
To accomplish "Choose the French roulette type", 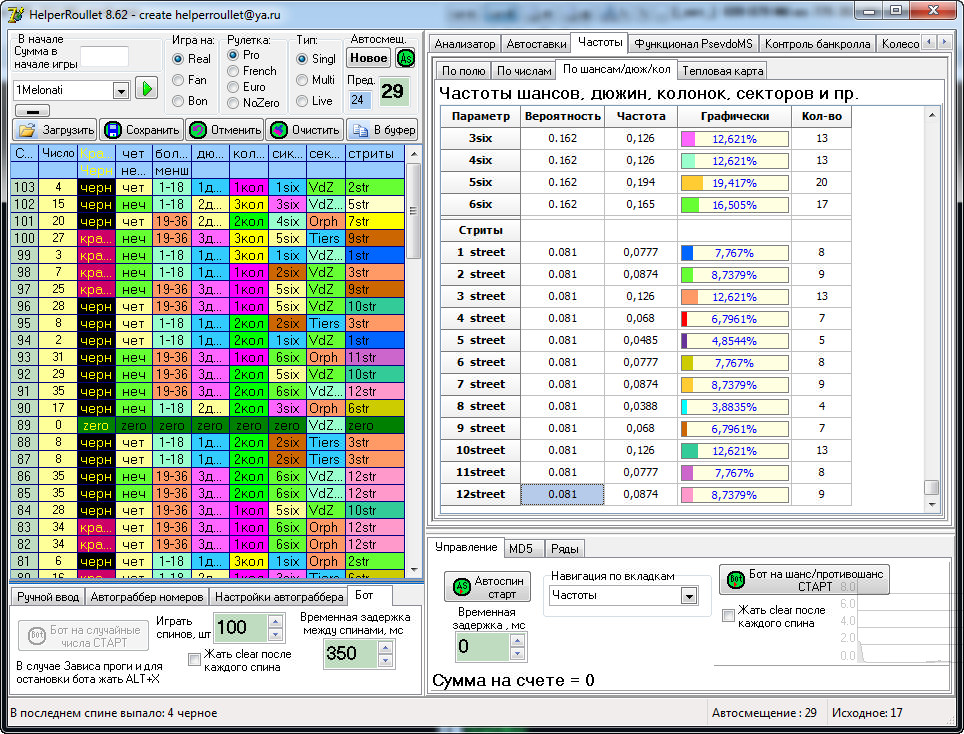I will tap(234, 71).
